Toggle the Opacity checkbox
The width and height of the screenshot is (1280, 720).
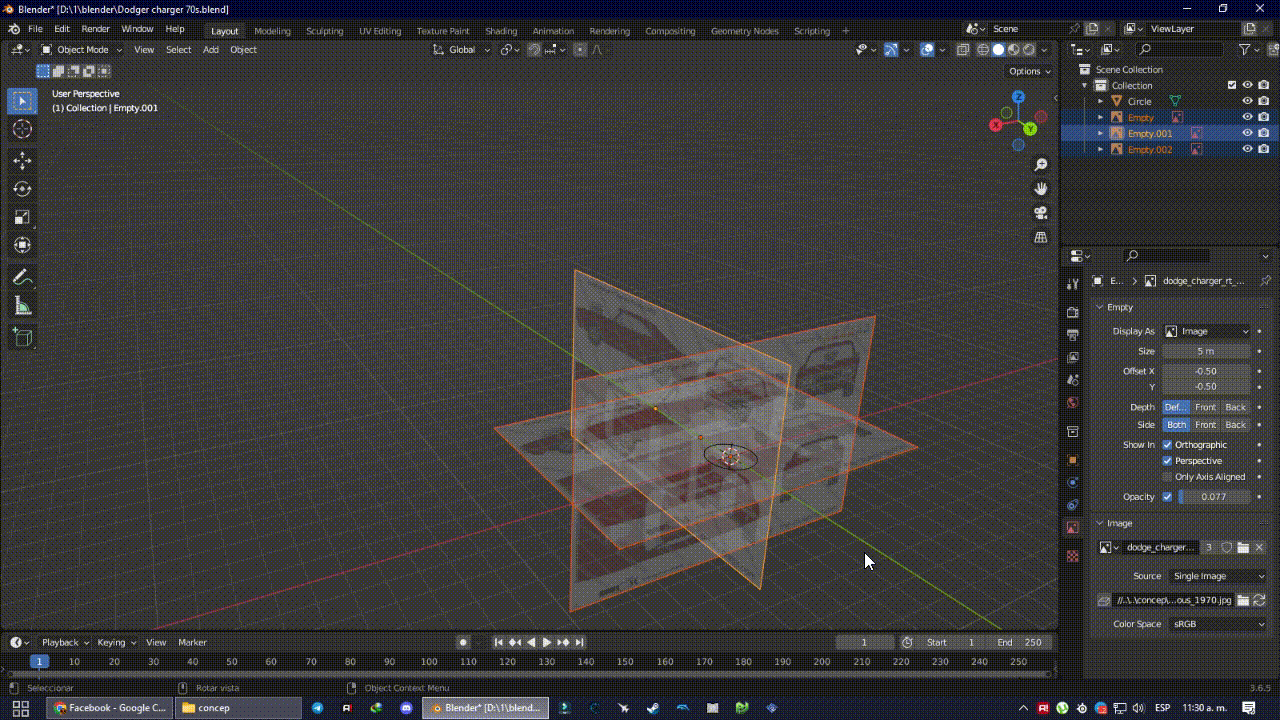[1167, 496]
